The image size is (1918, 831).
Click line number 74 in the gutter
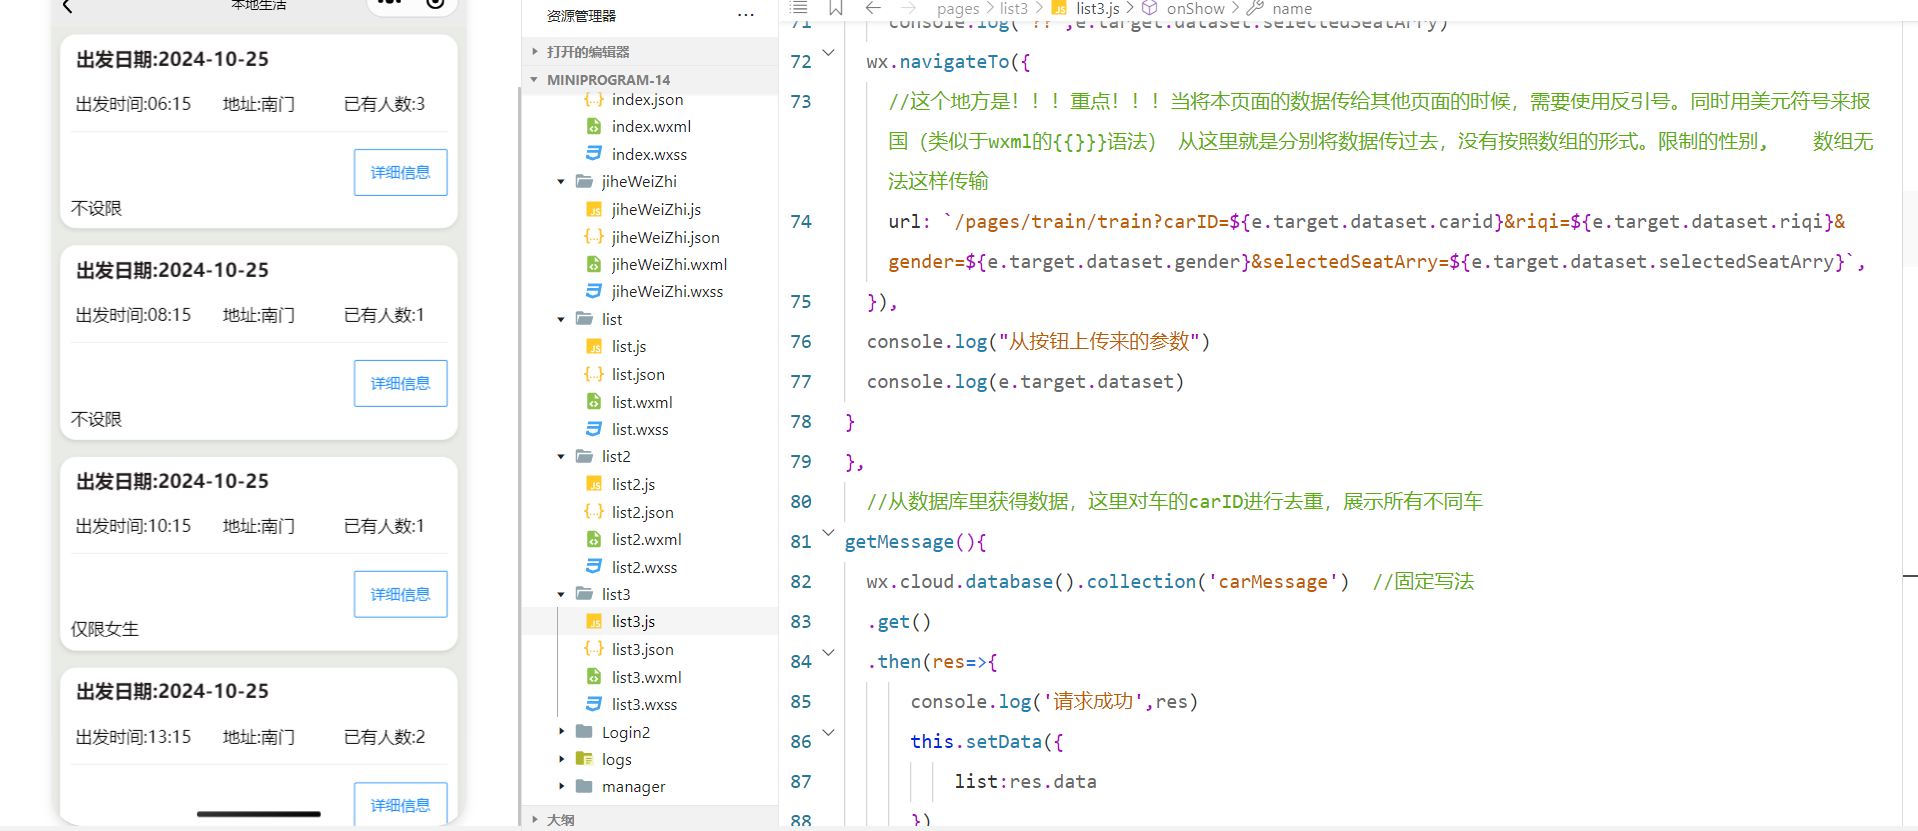point(801,222)
